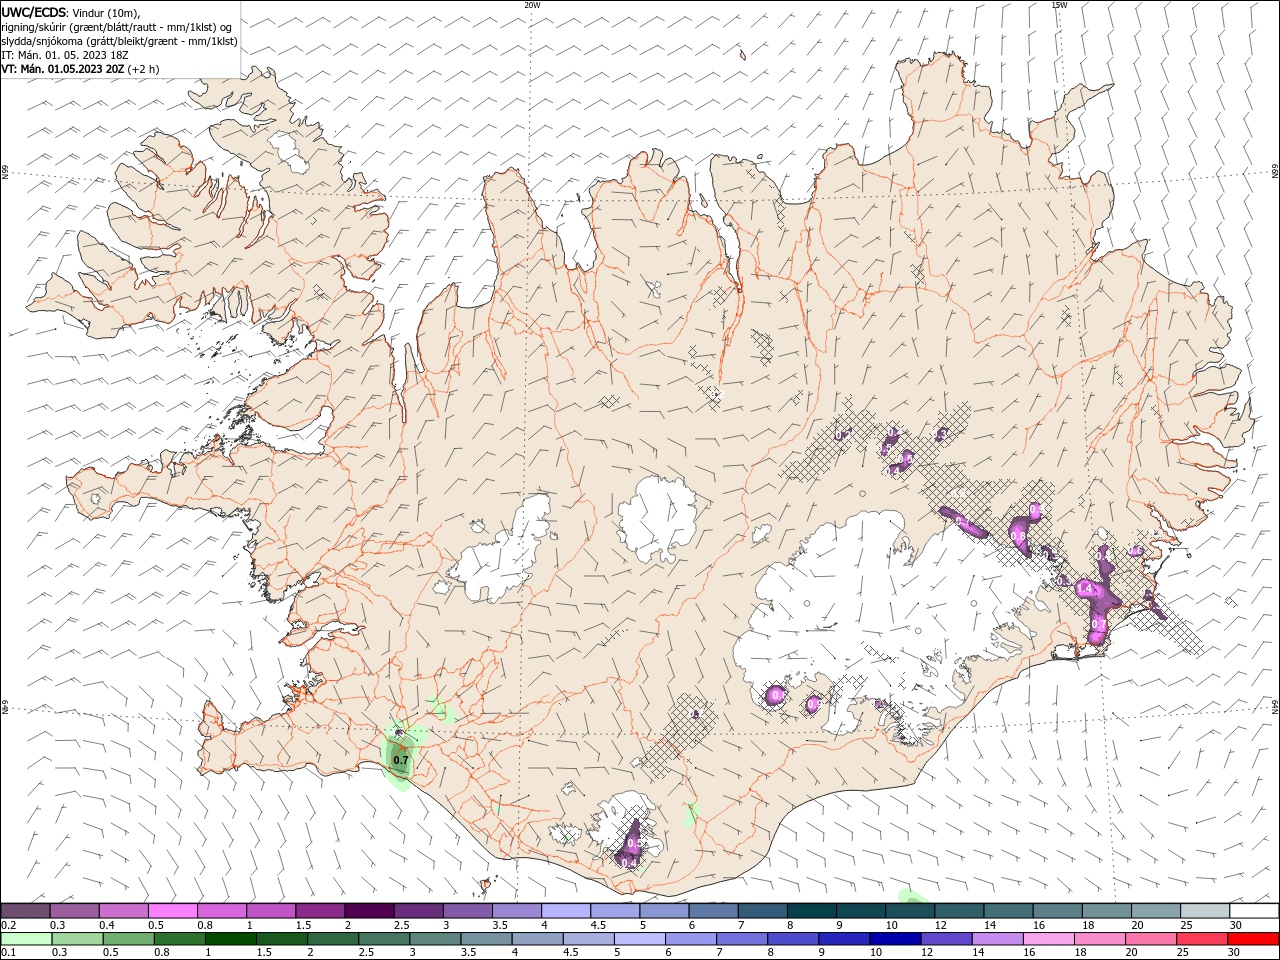Click the red swatch at 30 in the lower rain scale
Image resolution: width=1280 pixels, height=960 pixels.
coord(1254,939)
